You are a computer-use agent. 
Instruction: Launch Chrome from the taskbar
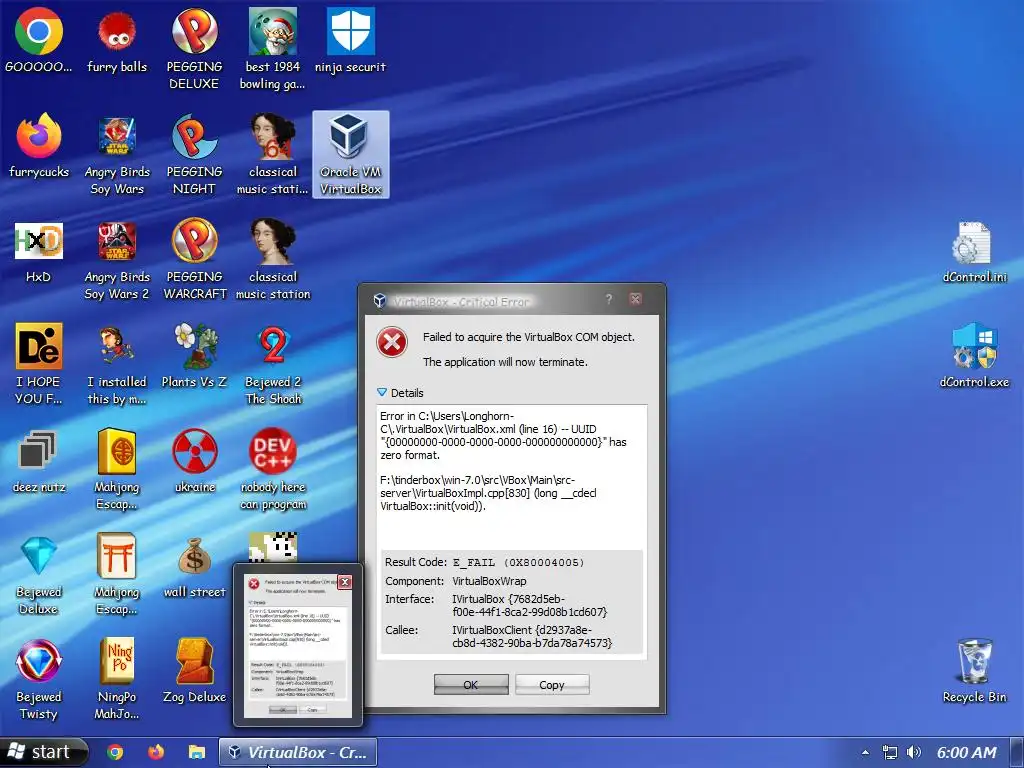115,752
